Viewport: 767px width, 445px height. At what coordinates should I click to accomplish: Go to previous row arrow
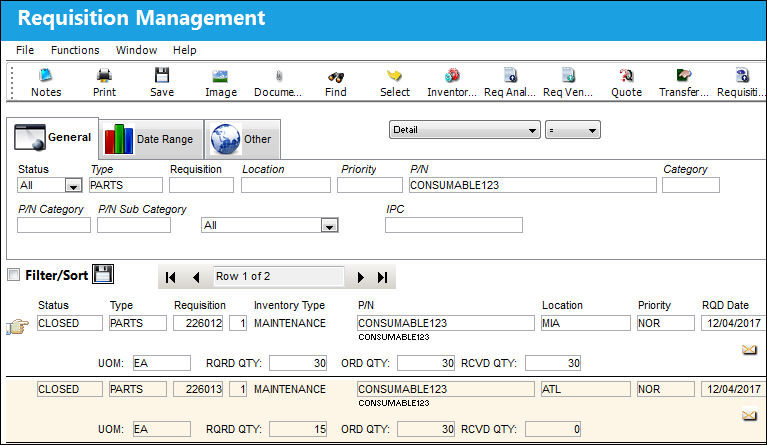(x=196, y=277)
